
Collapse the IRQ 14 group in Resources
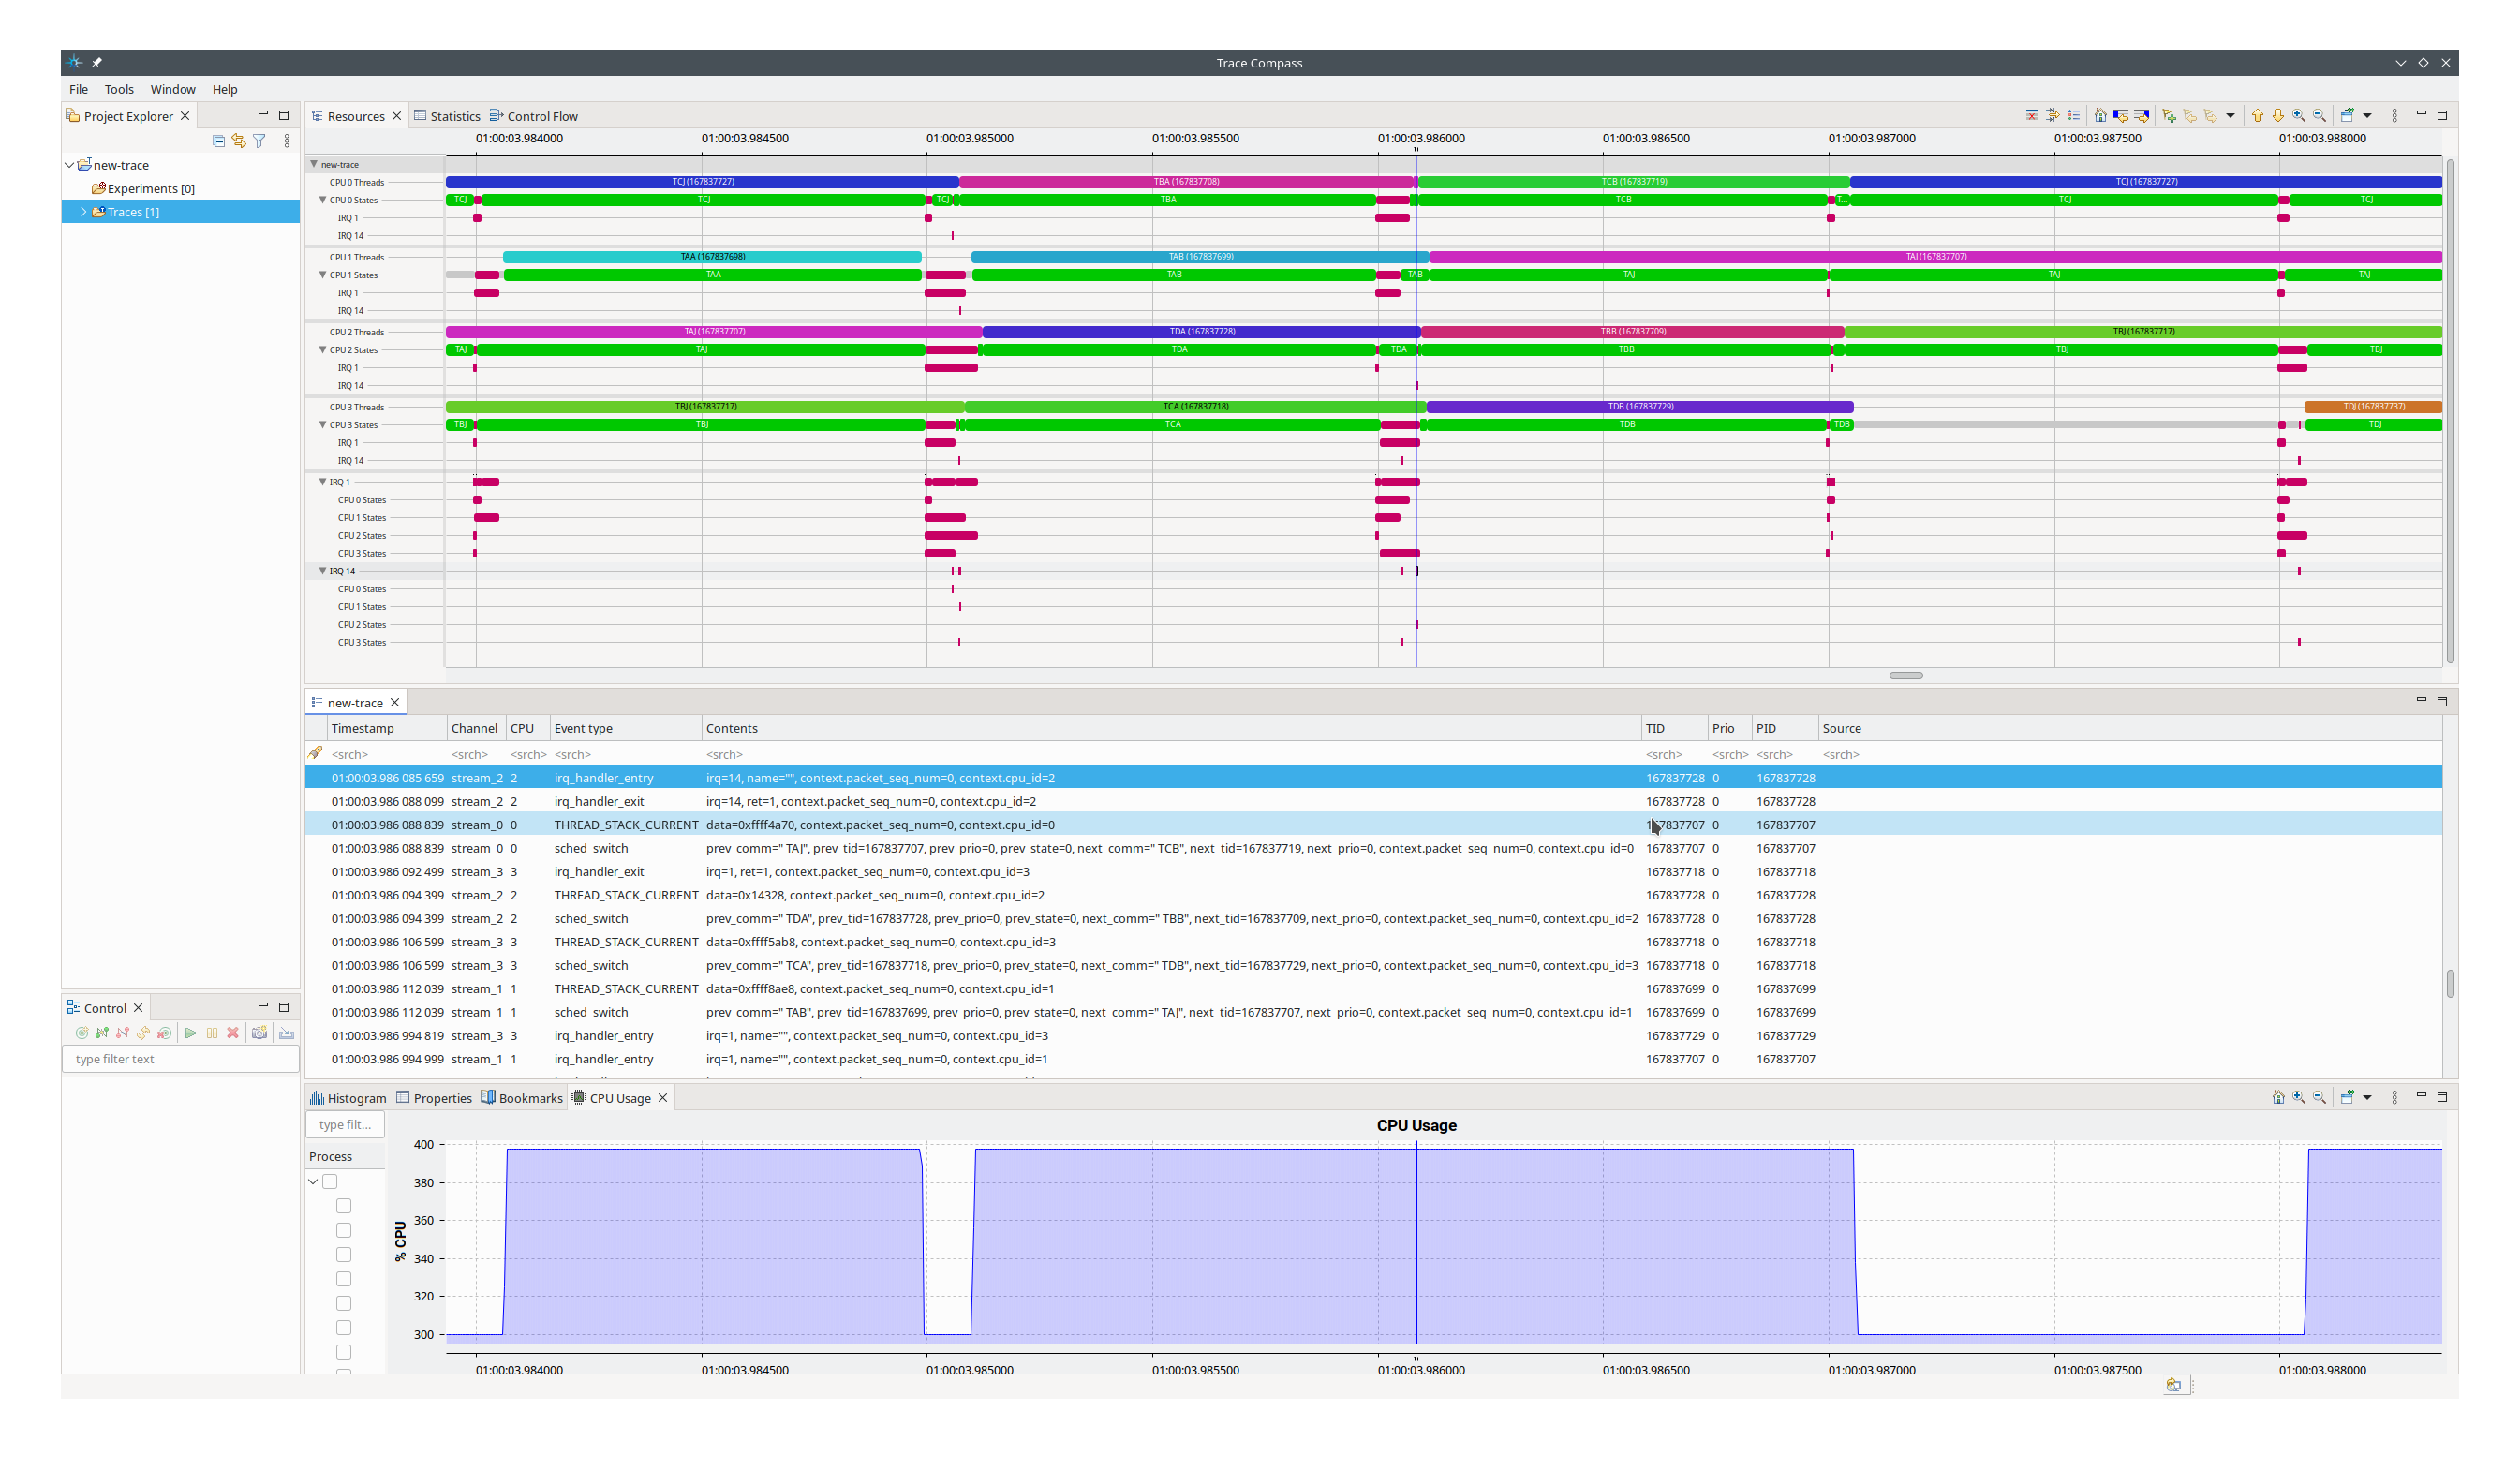click(323, 571)
